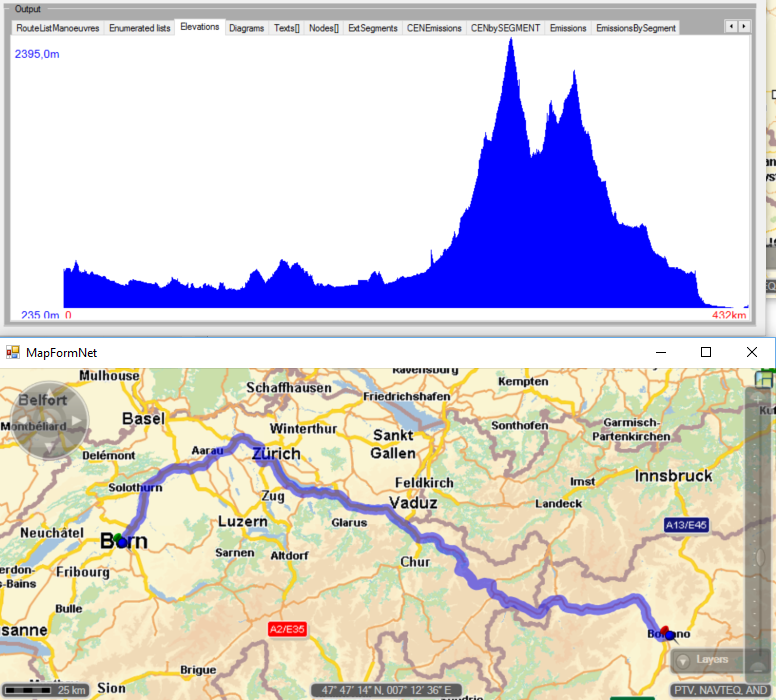Click the MapFormNet window icon
Viewport: 776px width, 700px height.
coord(14,352)
